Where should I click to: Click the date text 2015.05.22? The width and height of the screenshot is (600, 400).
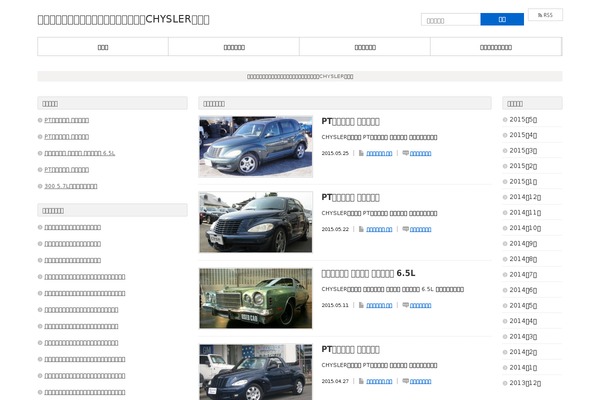(335, 229)
